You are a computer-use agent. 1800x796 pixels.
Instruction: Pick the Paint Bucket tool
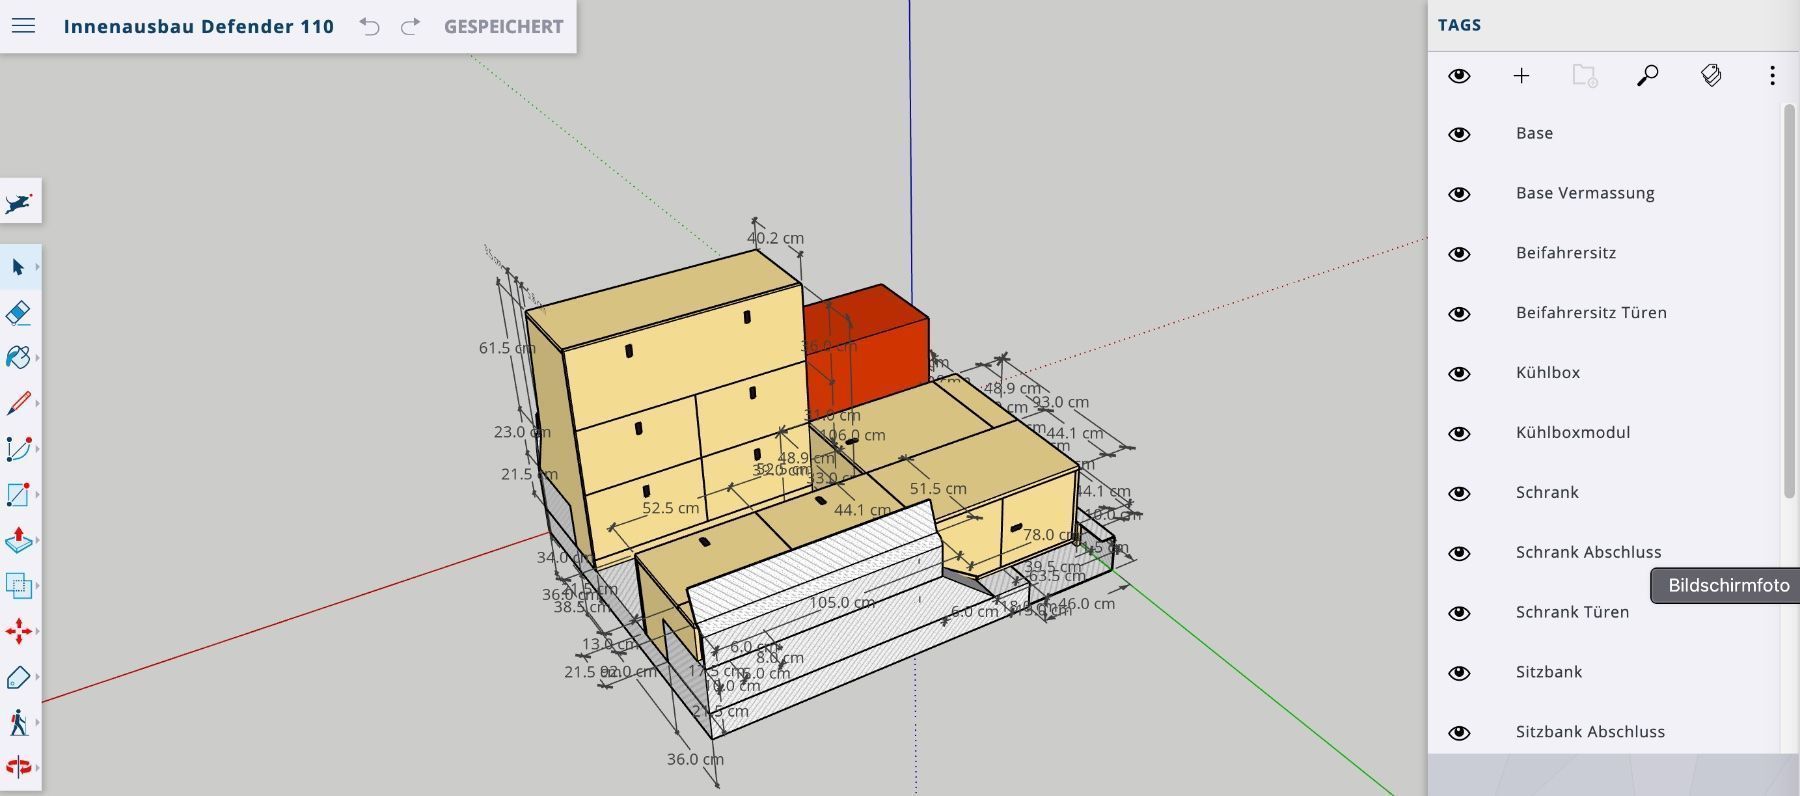(x=18, y=358)
